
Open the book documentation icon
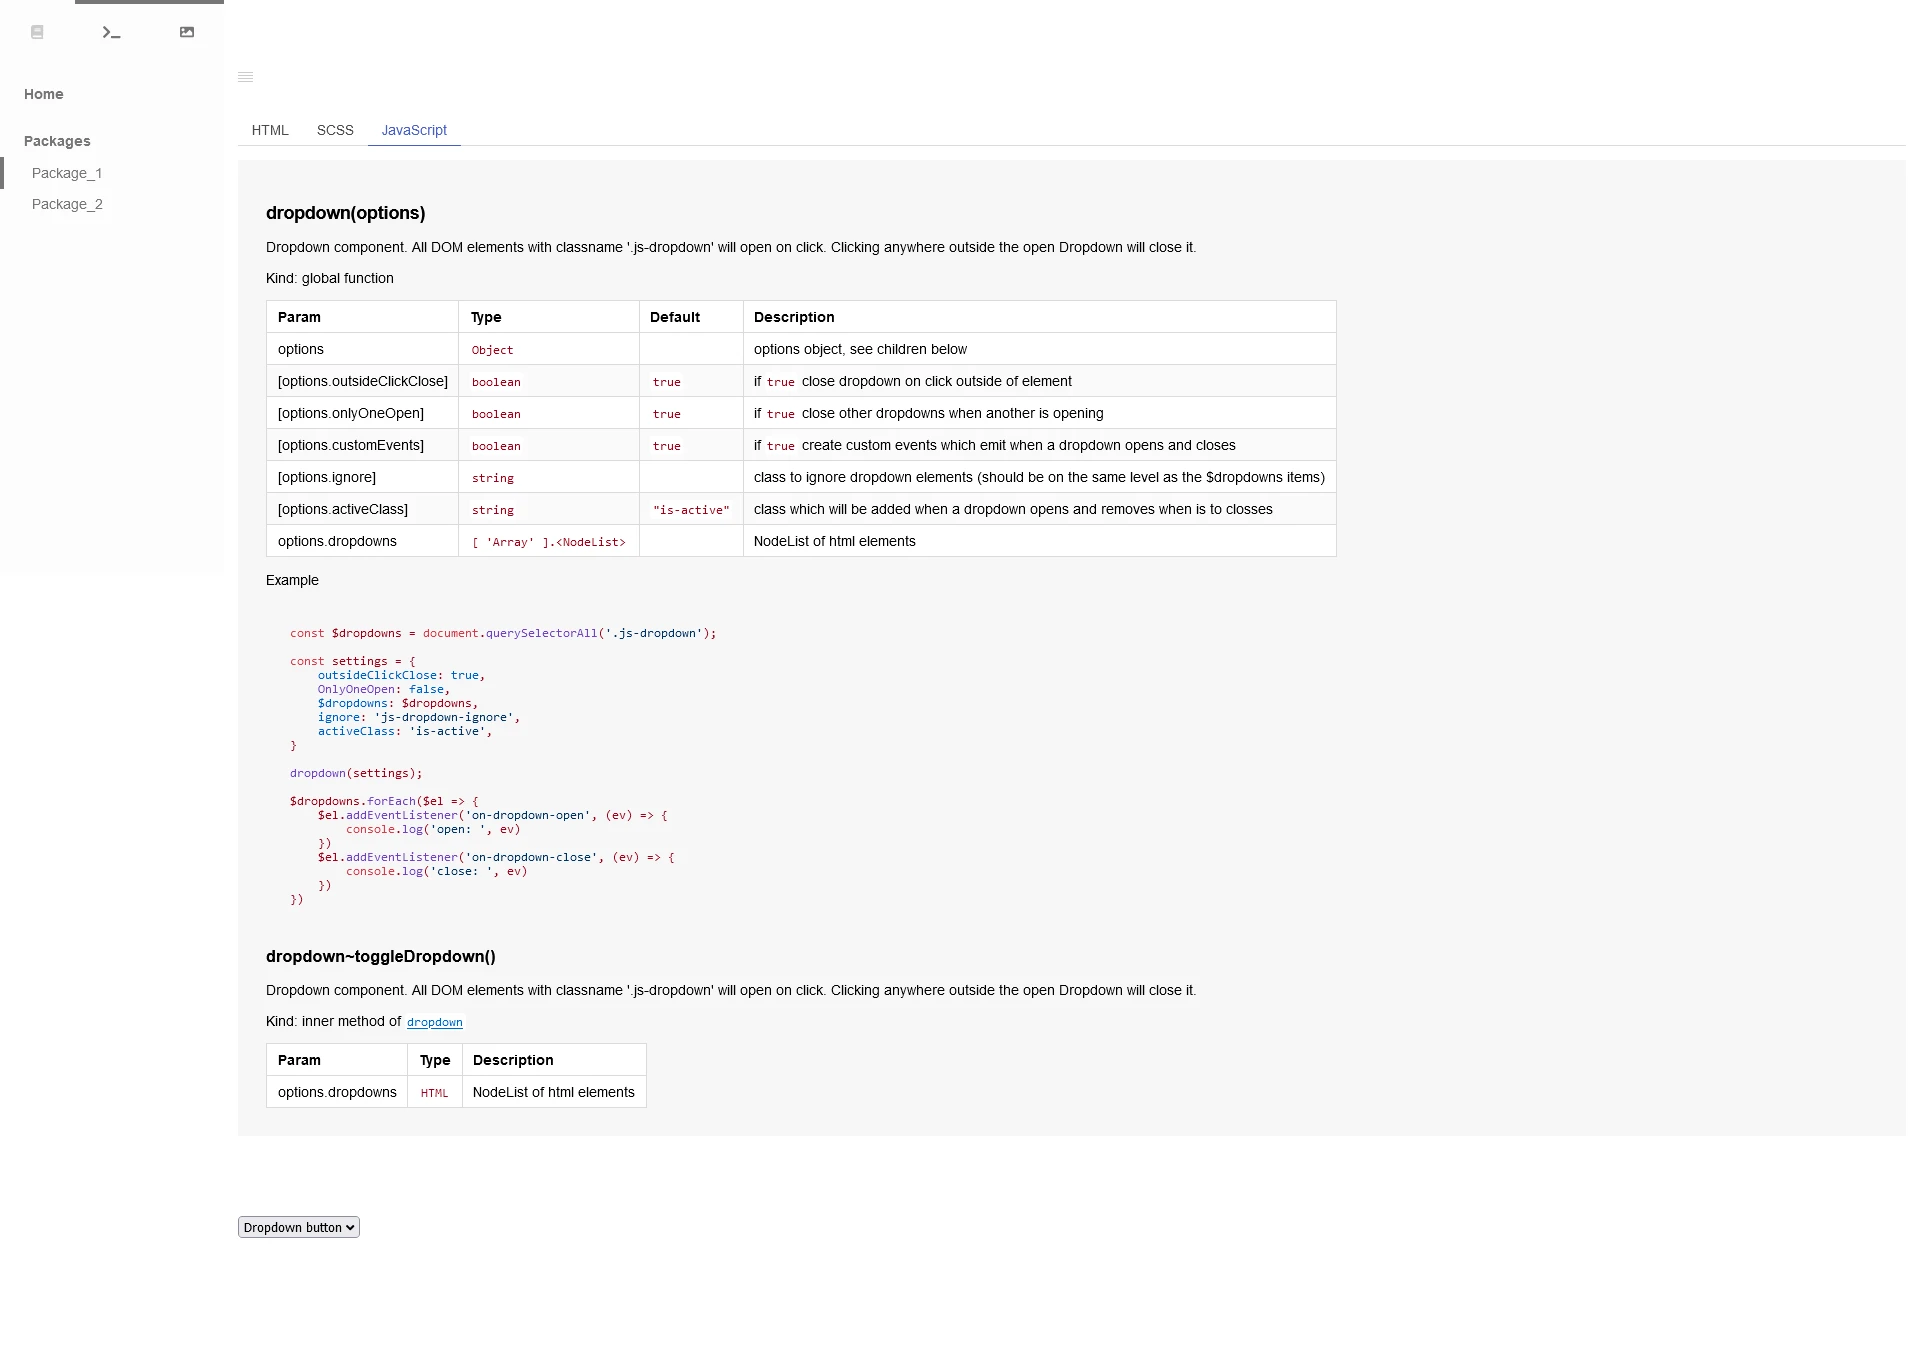tap(37, 32)
